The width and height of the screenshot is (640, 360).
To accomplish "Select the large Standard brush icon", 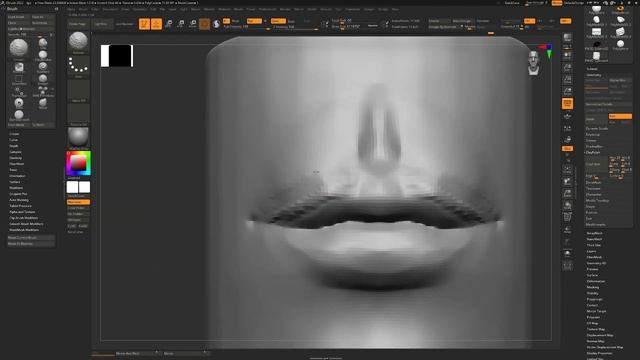I will pyautogui.click(x=19, y=49).
